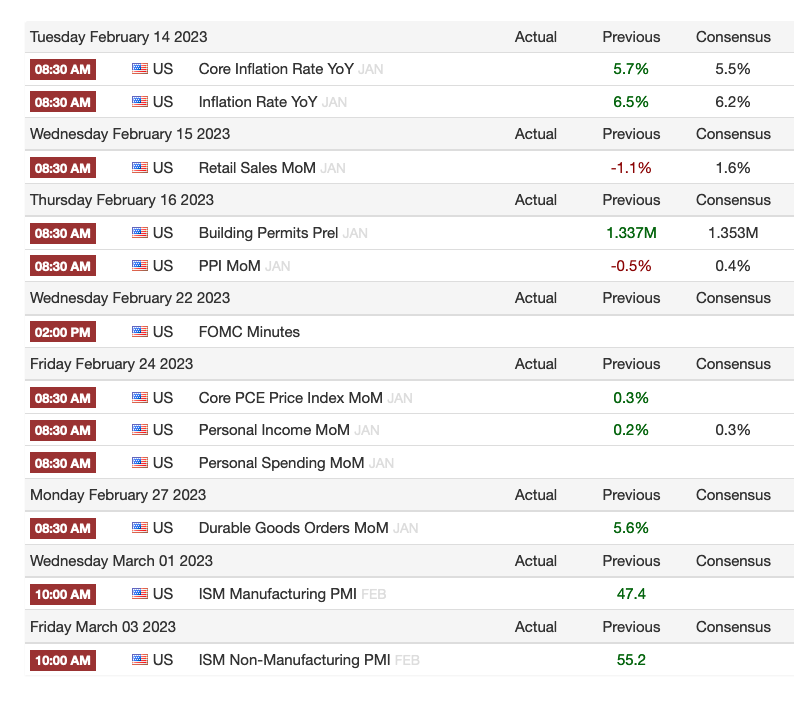Click US flag icon in Personal Income MoM row

coord(140,430)
